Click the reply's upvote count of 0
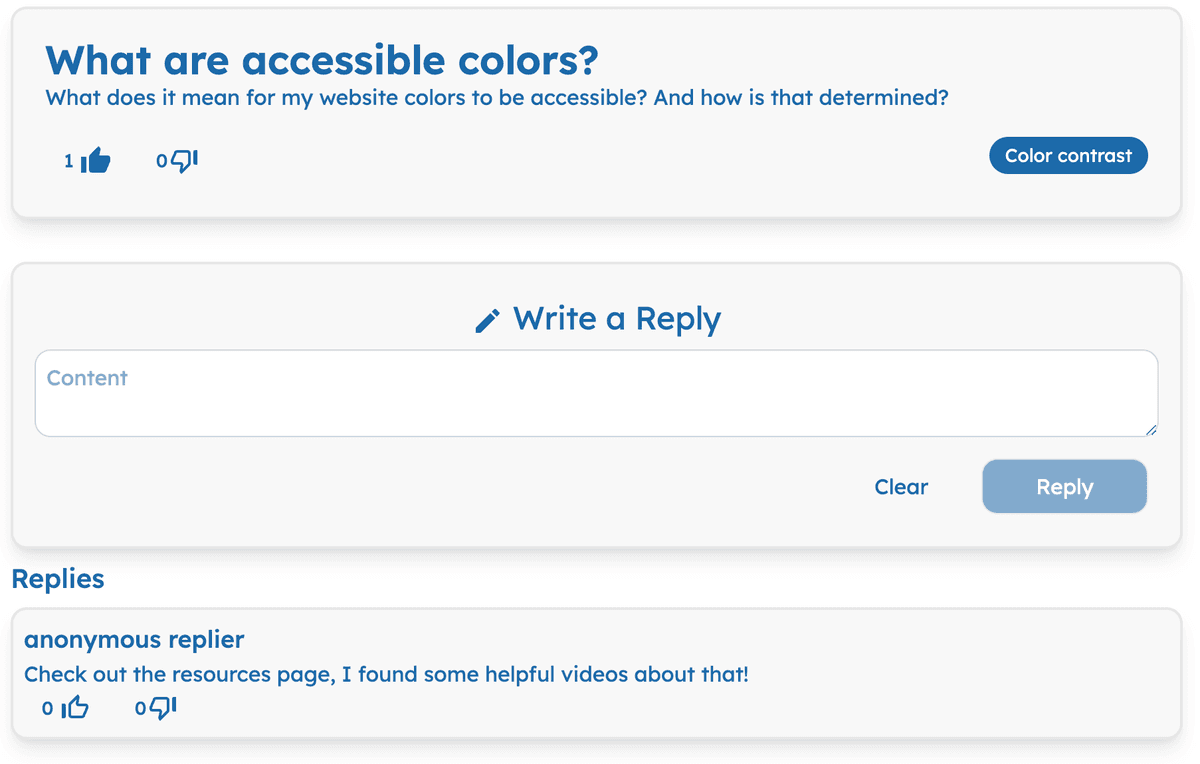Viewport: 1200px width, 764px height. (x=47, y=709)
